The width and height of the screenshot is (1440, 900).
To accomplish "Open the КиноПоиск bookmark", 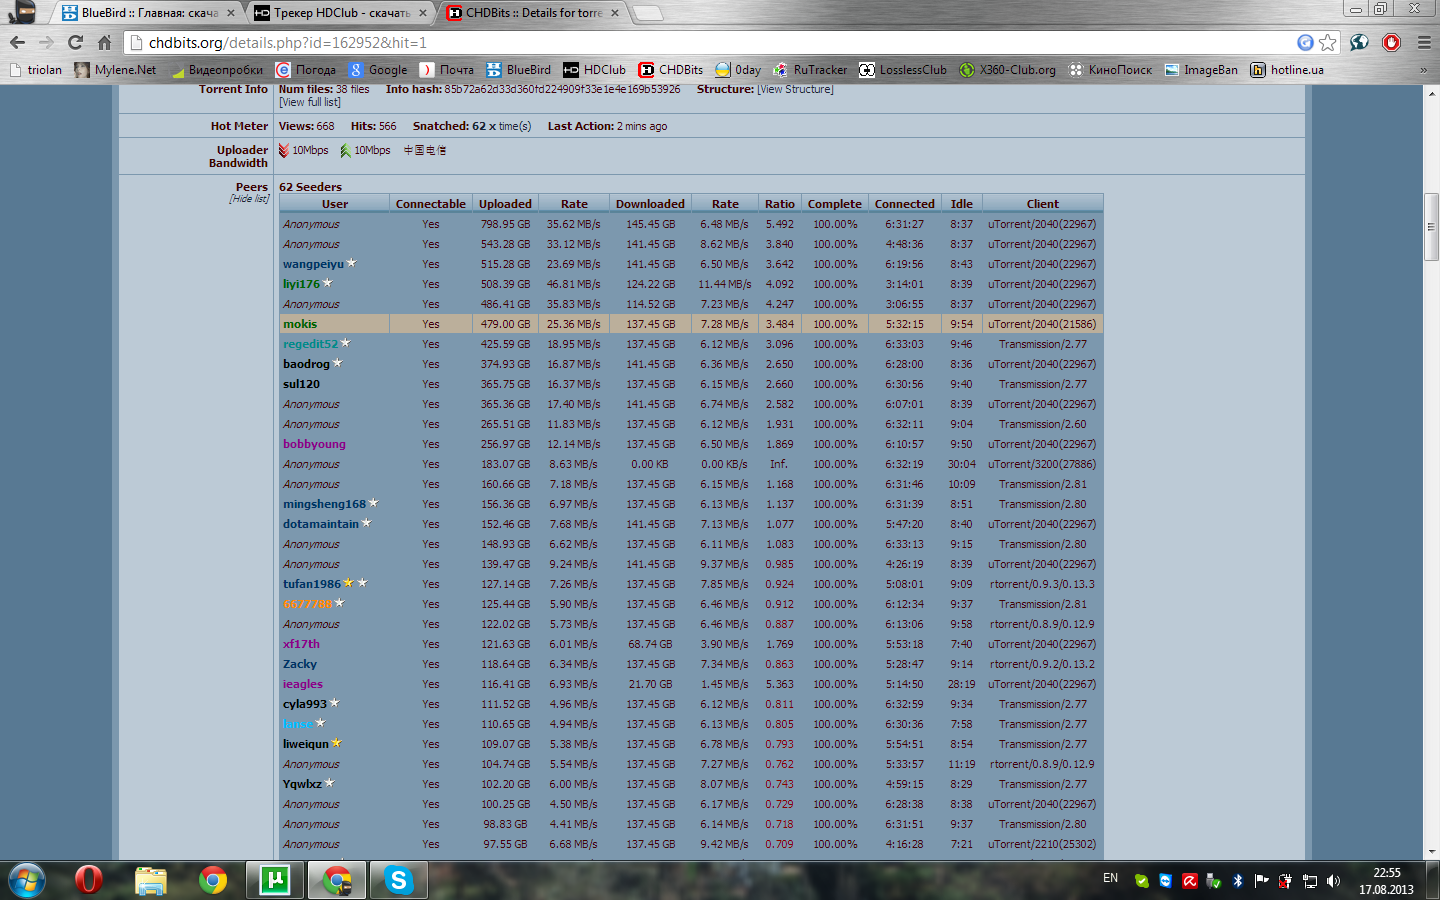I will pos(1110,70).
